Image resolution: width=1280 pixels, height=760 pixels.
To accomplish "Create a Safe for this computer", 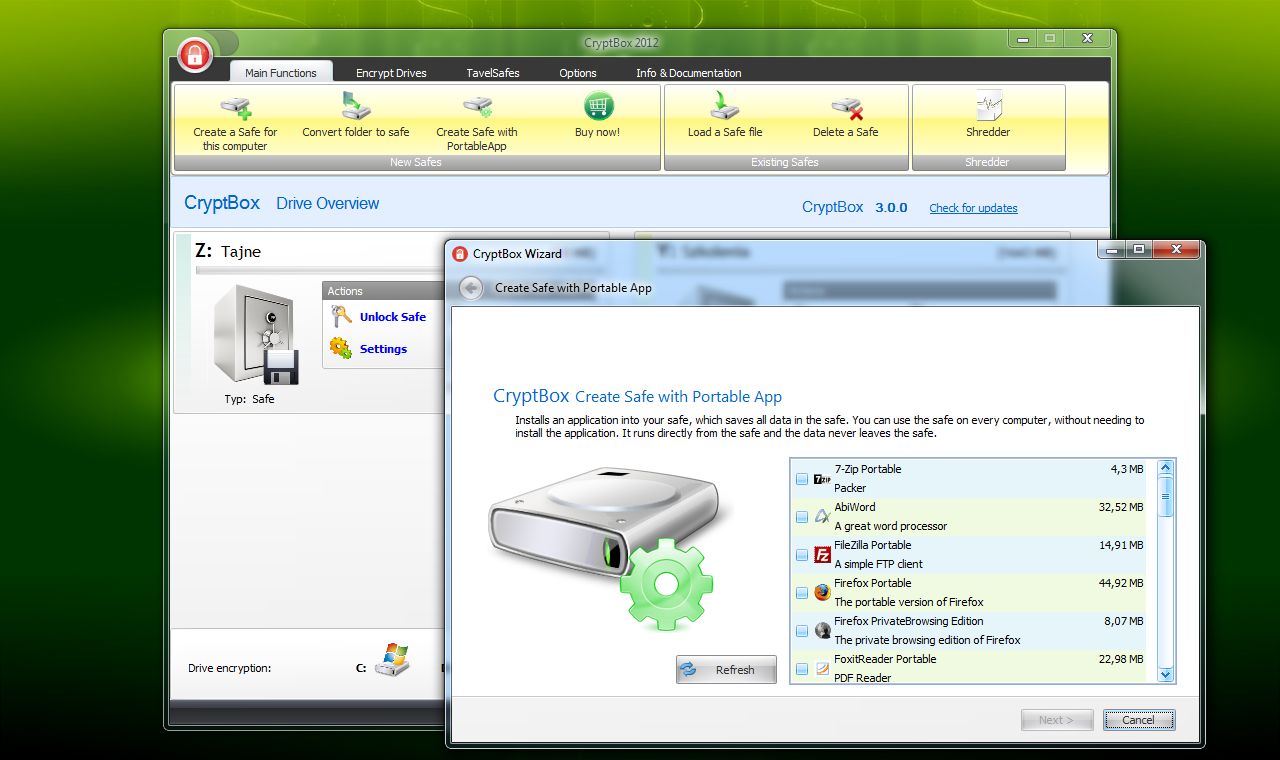I will 235,123.
